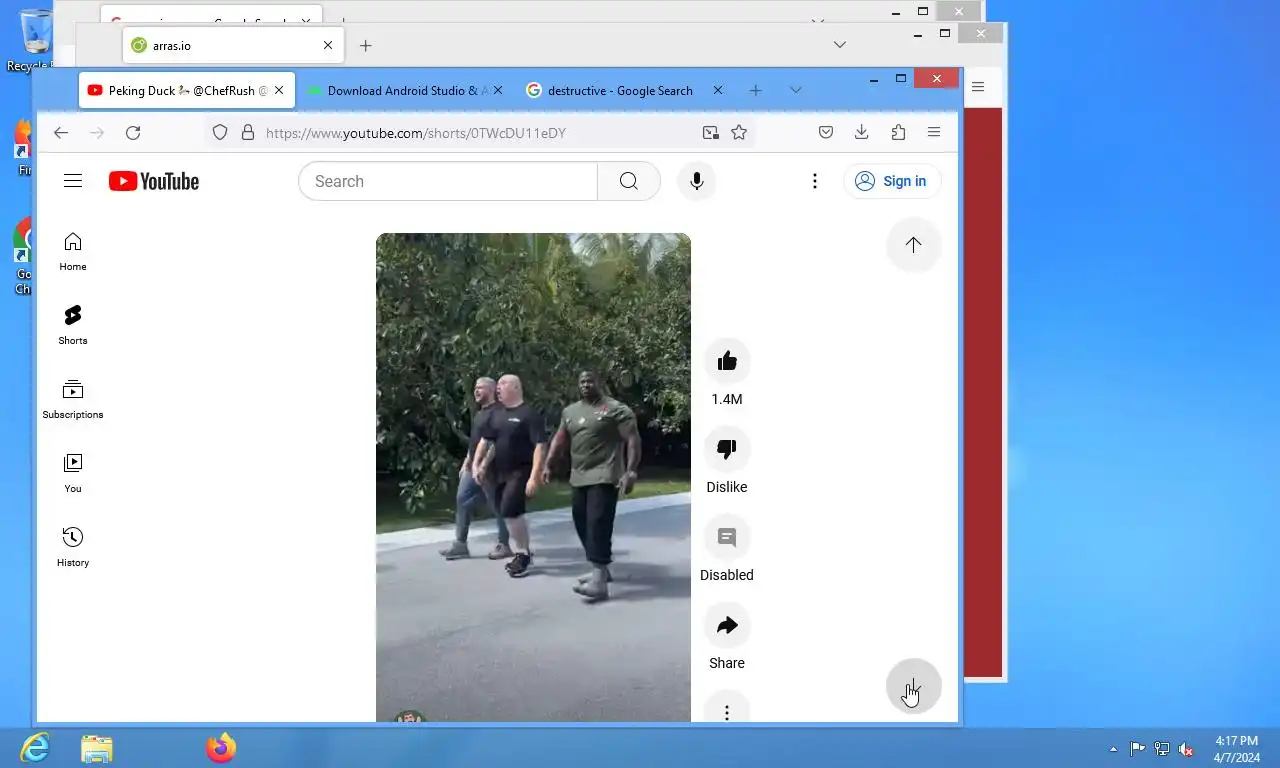Go to the previous short with up arrow

913,245
